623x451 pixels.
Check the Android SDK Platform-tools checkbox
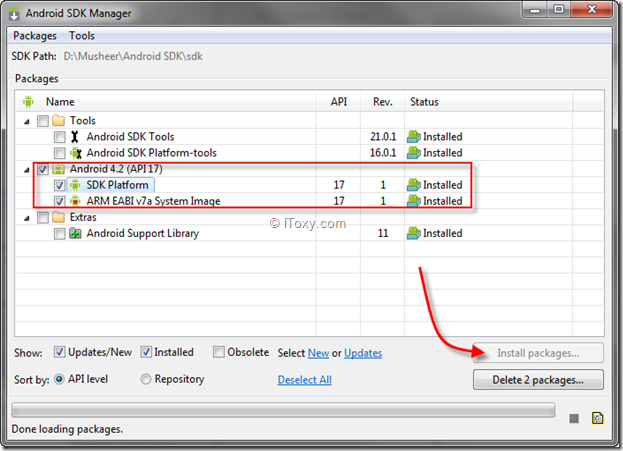[x=60, y=153]
